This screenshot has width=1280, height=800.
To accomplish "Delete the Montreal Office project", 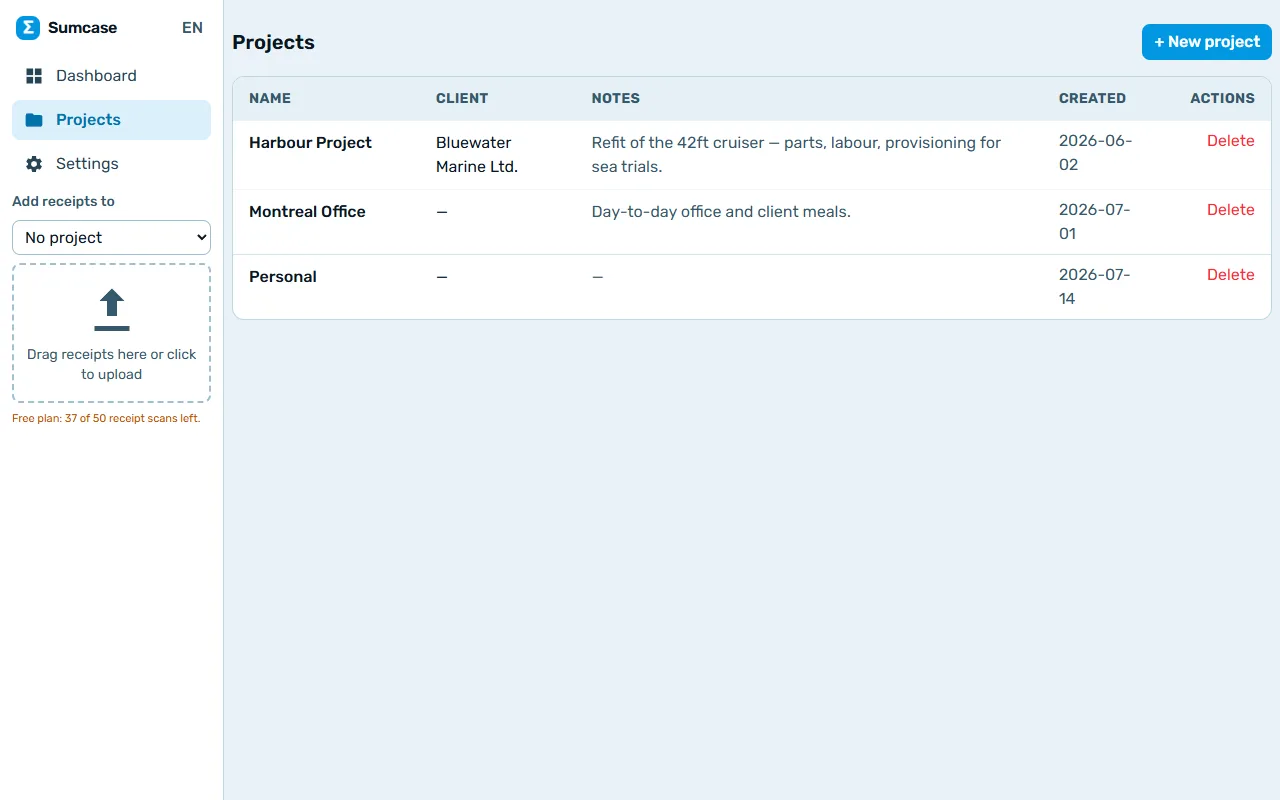I will pos(1230,210).
